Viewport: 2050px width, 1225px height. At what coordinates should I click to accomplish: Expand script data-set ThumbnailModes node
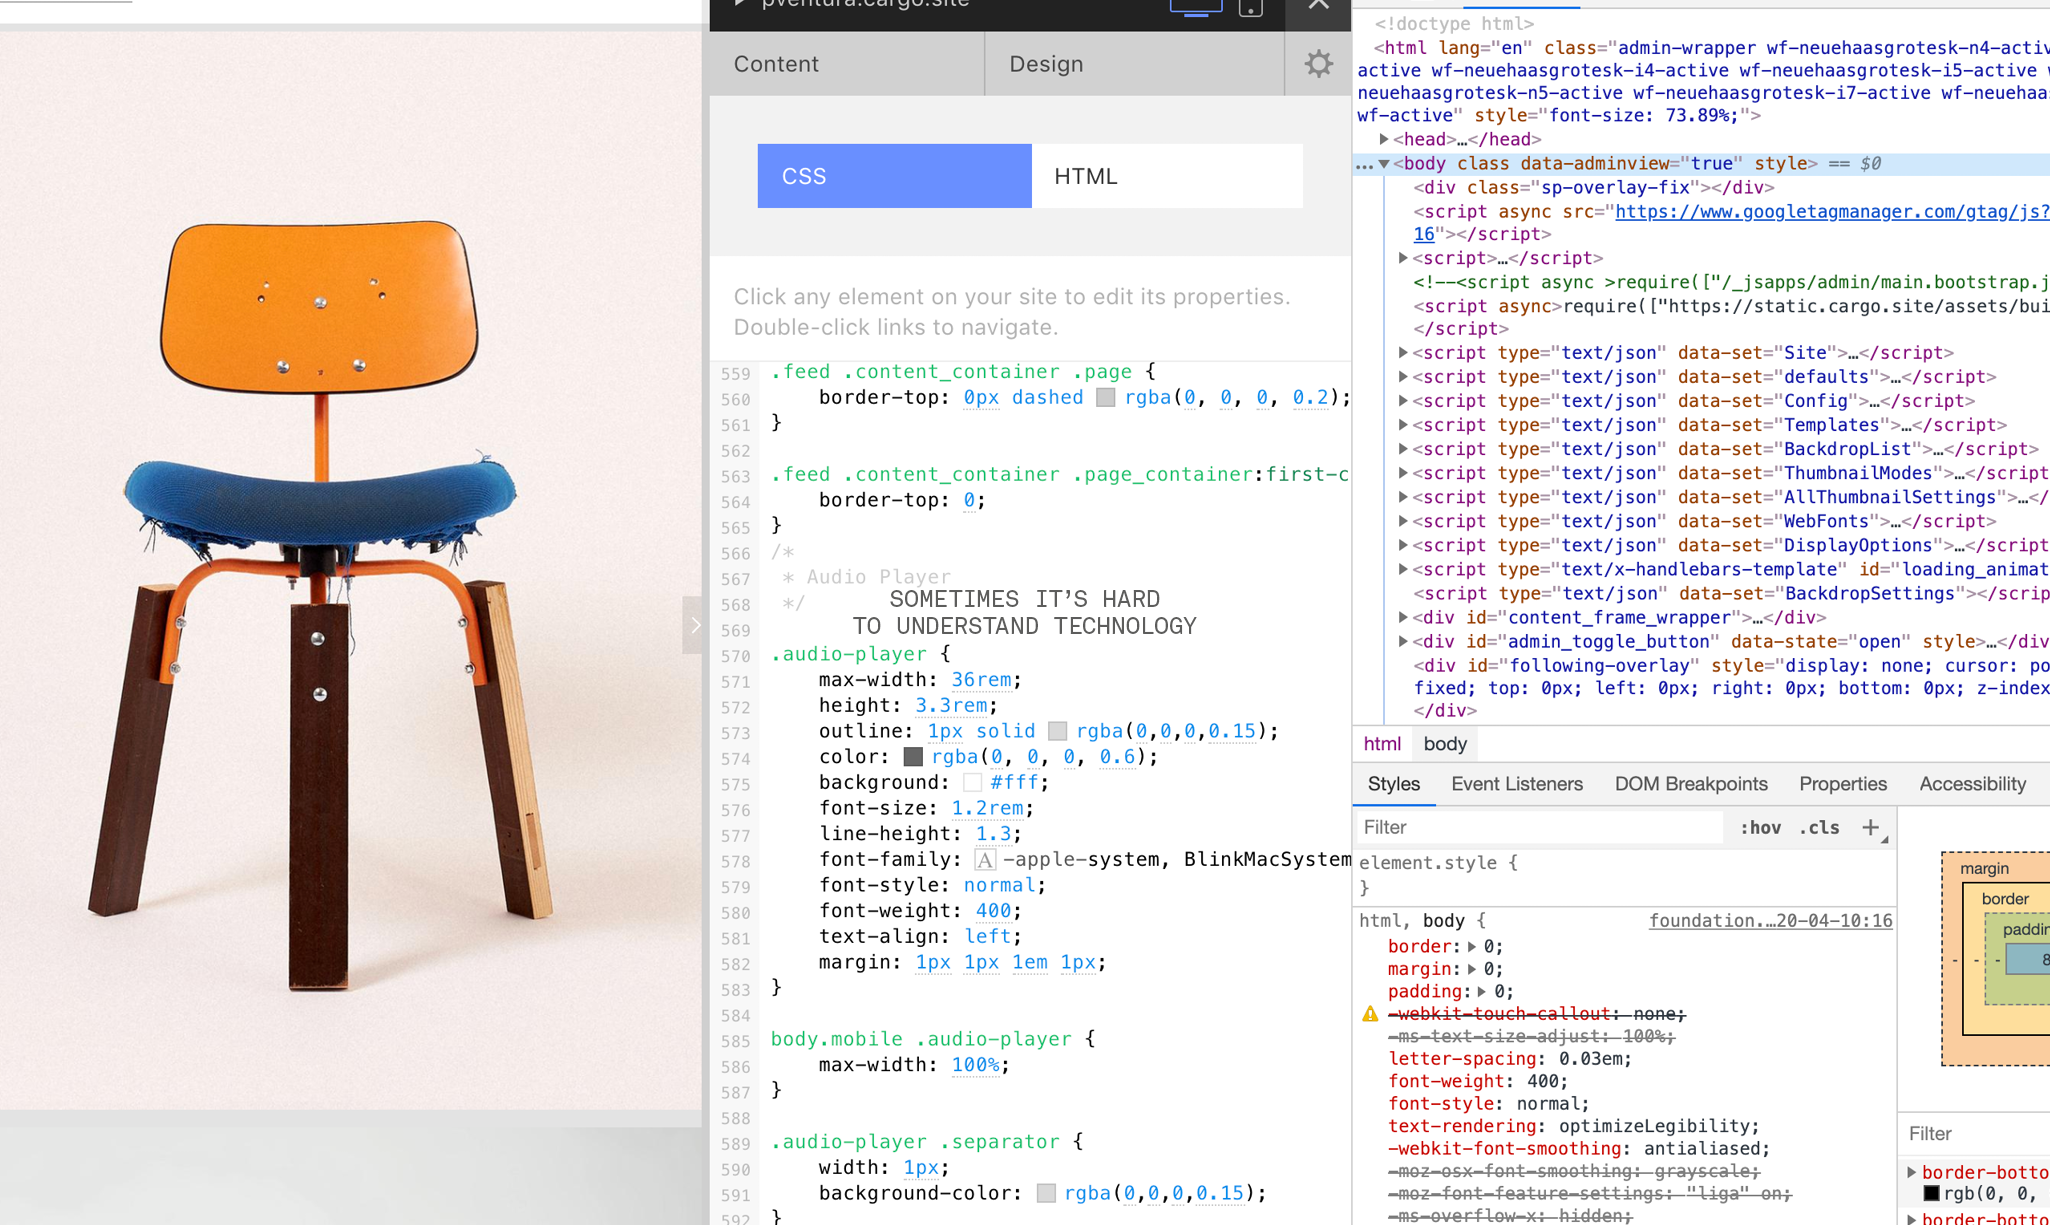pos(1404,473)
